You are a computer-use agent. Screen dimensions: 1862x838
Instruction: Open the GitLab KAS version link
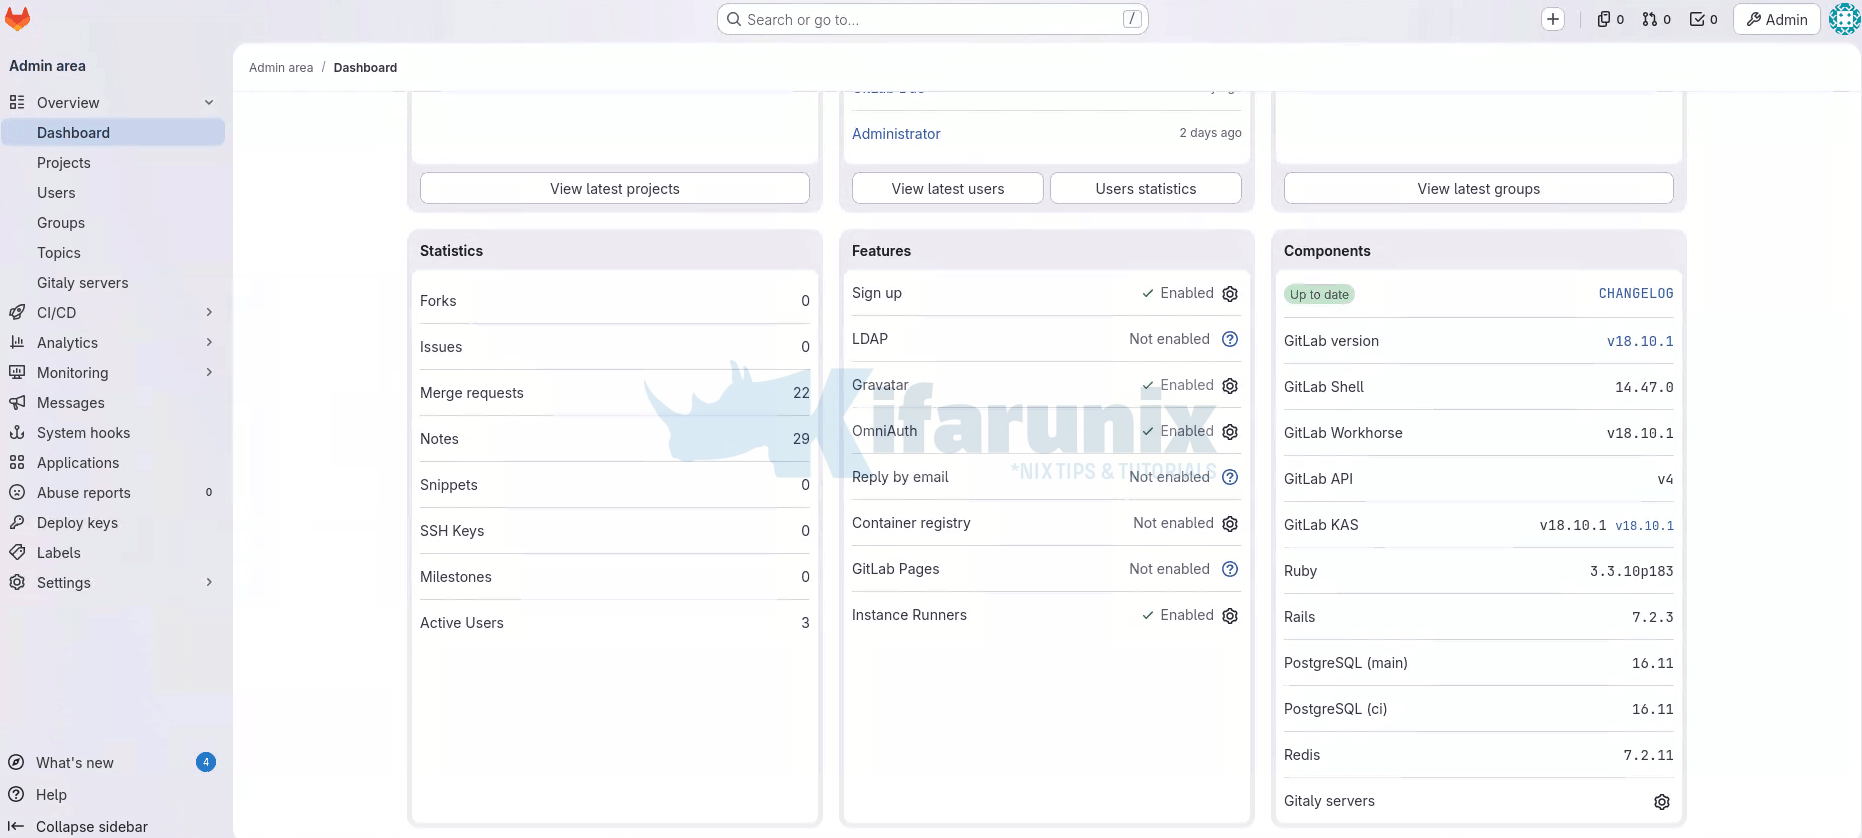[x=1644, y=526]
